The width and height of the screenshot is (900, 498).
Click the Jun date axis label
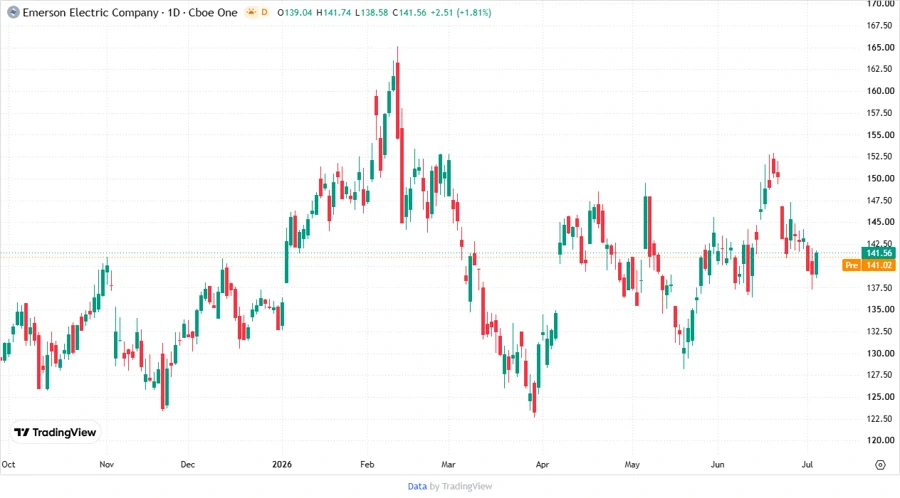coord(717,464)
